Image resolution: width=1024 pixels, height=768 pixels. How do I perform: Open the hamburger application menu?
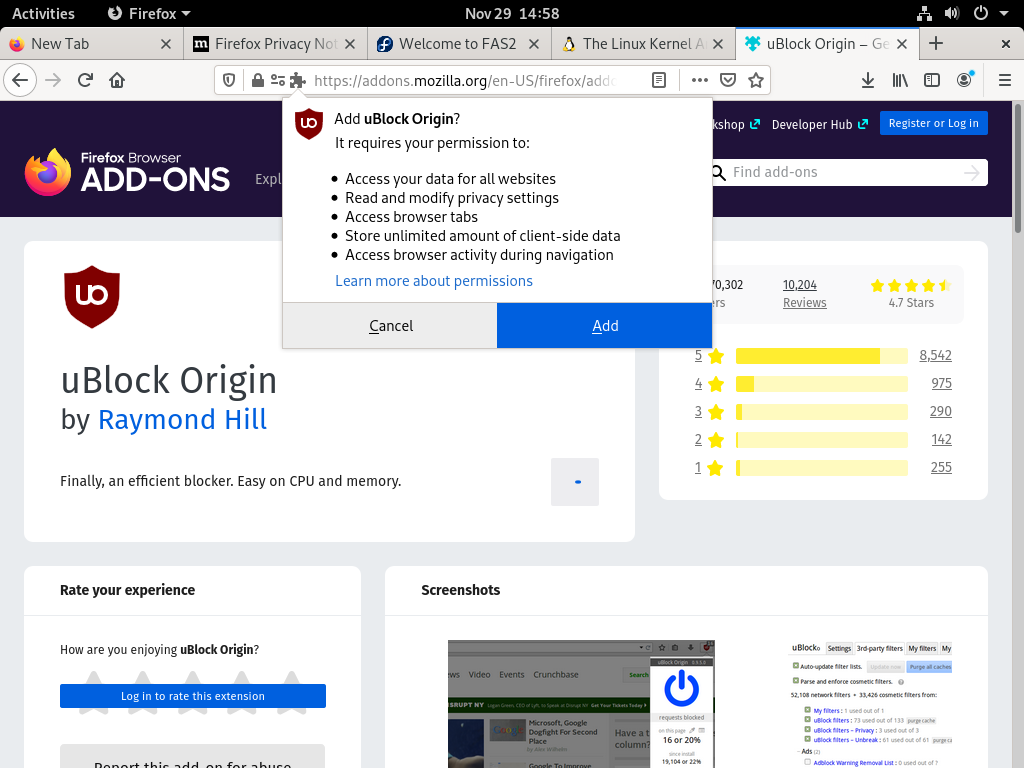point(1005,80)
